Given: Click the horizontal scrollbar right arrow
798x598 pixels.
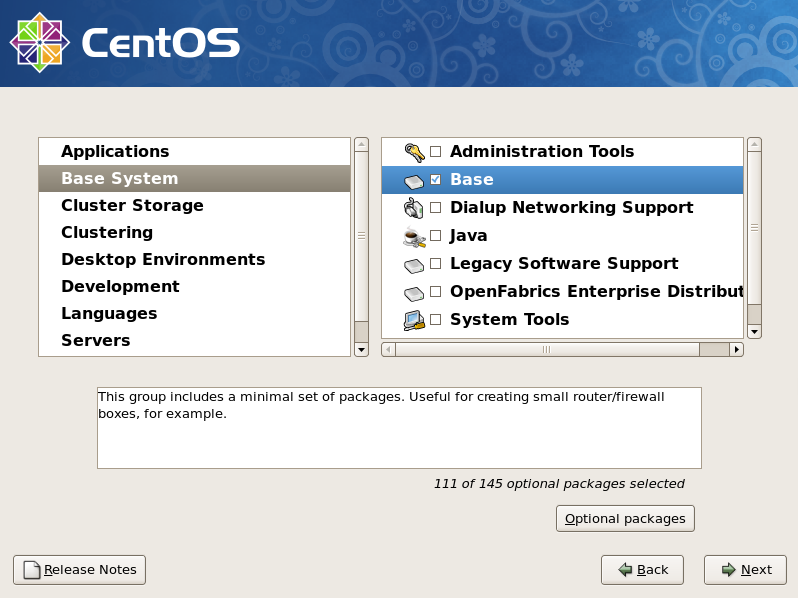Looking at the screenshot, I should 736,350.
